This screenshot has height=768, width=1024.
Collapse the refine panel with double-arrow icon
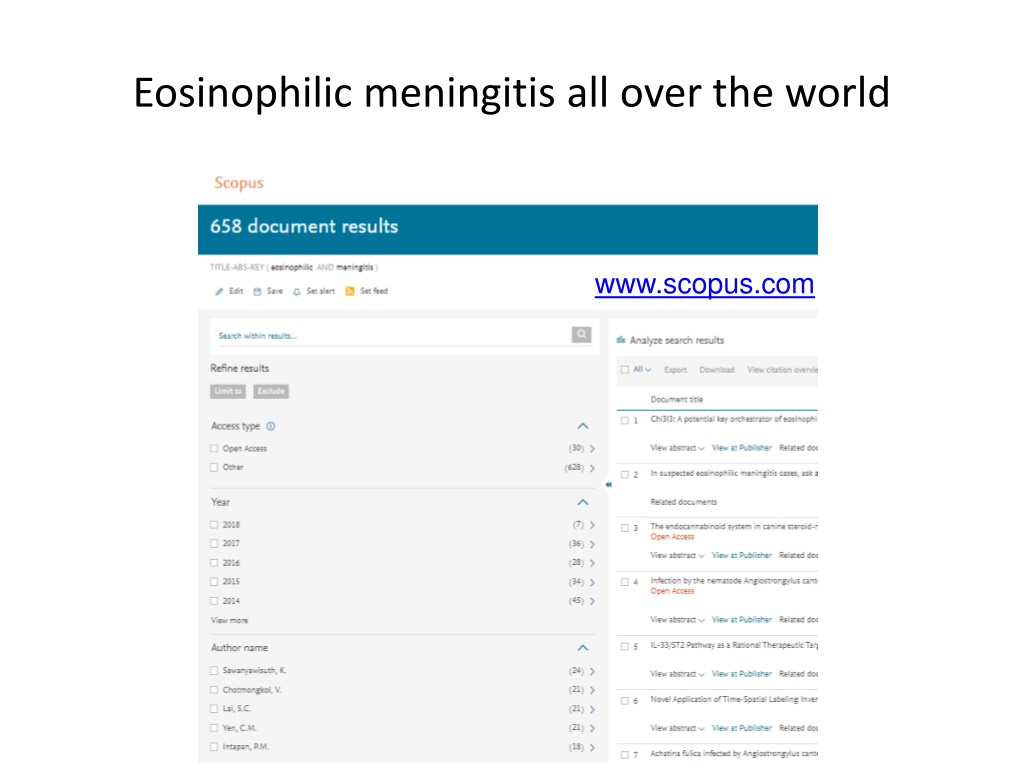[608, 485]
